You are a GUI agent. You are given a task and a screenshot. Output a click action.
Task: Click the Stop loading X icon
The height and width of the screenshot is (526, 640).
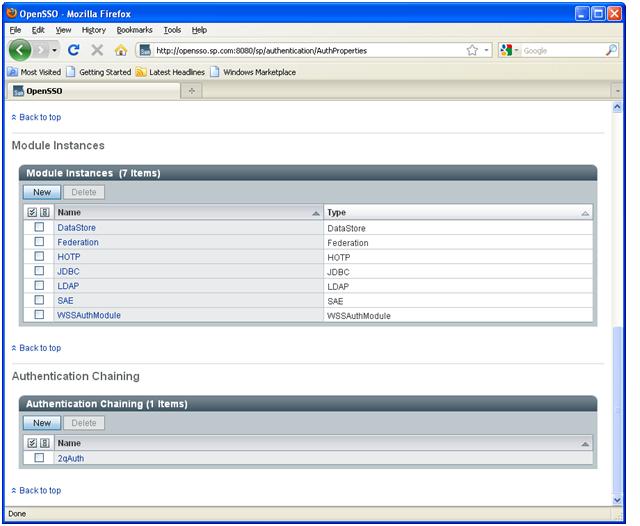97,50
